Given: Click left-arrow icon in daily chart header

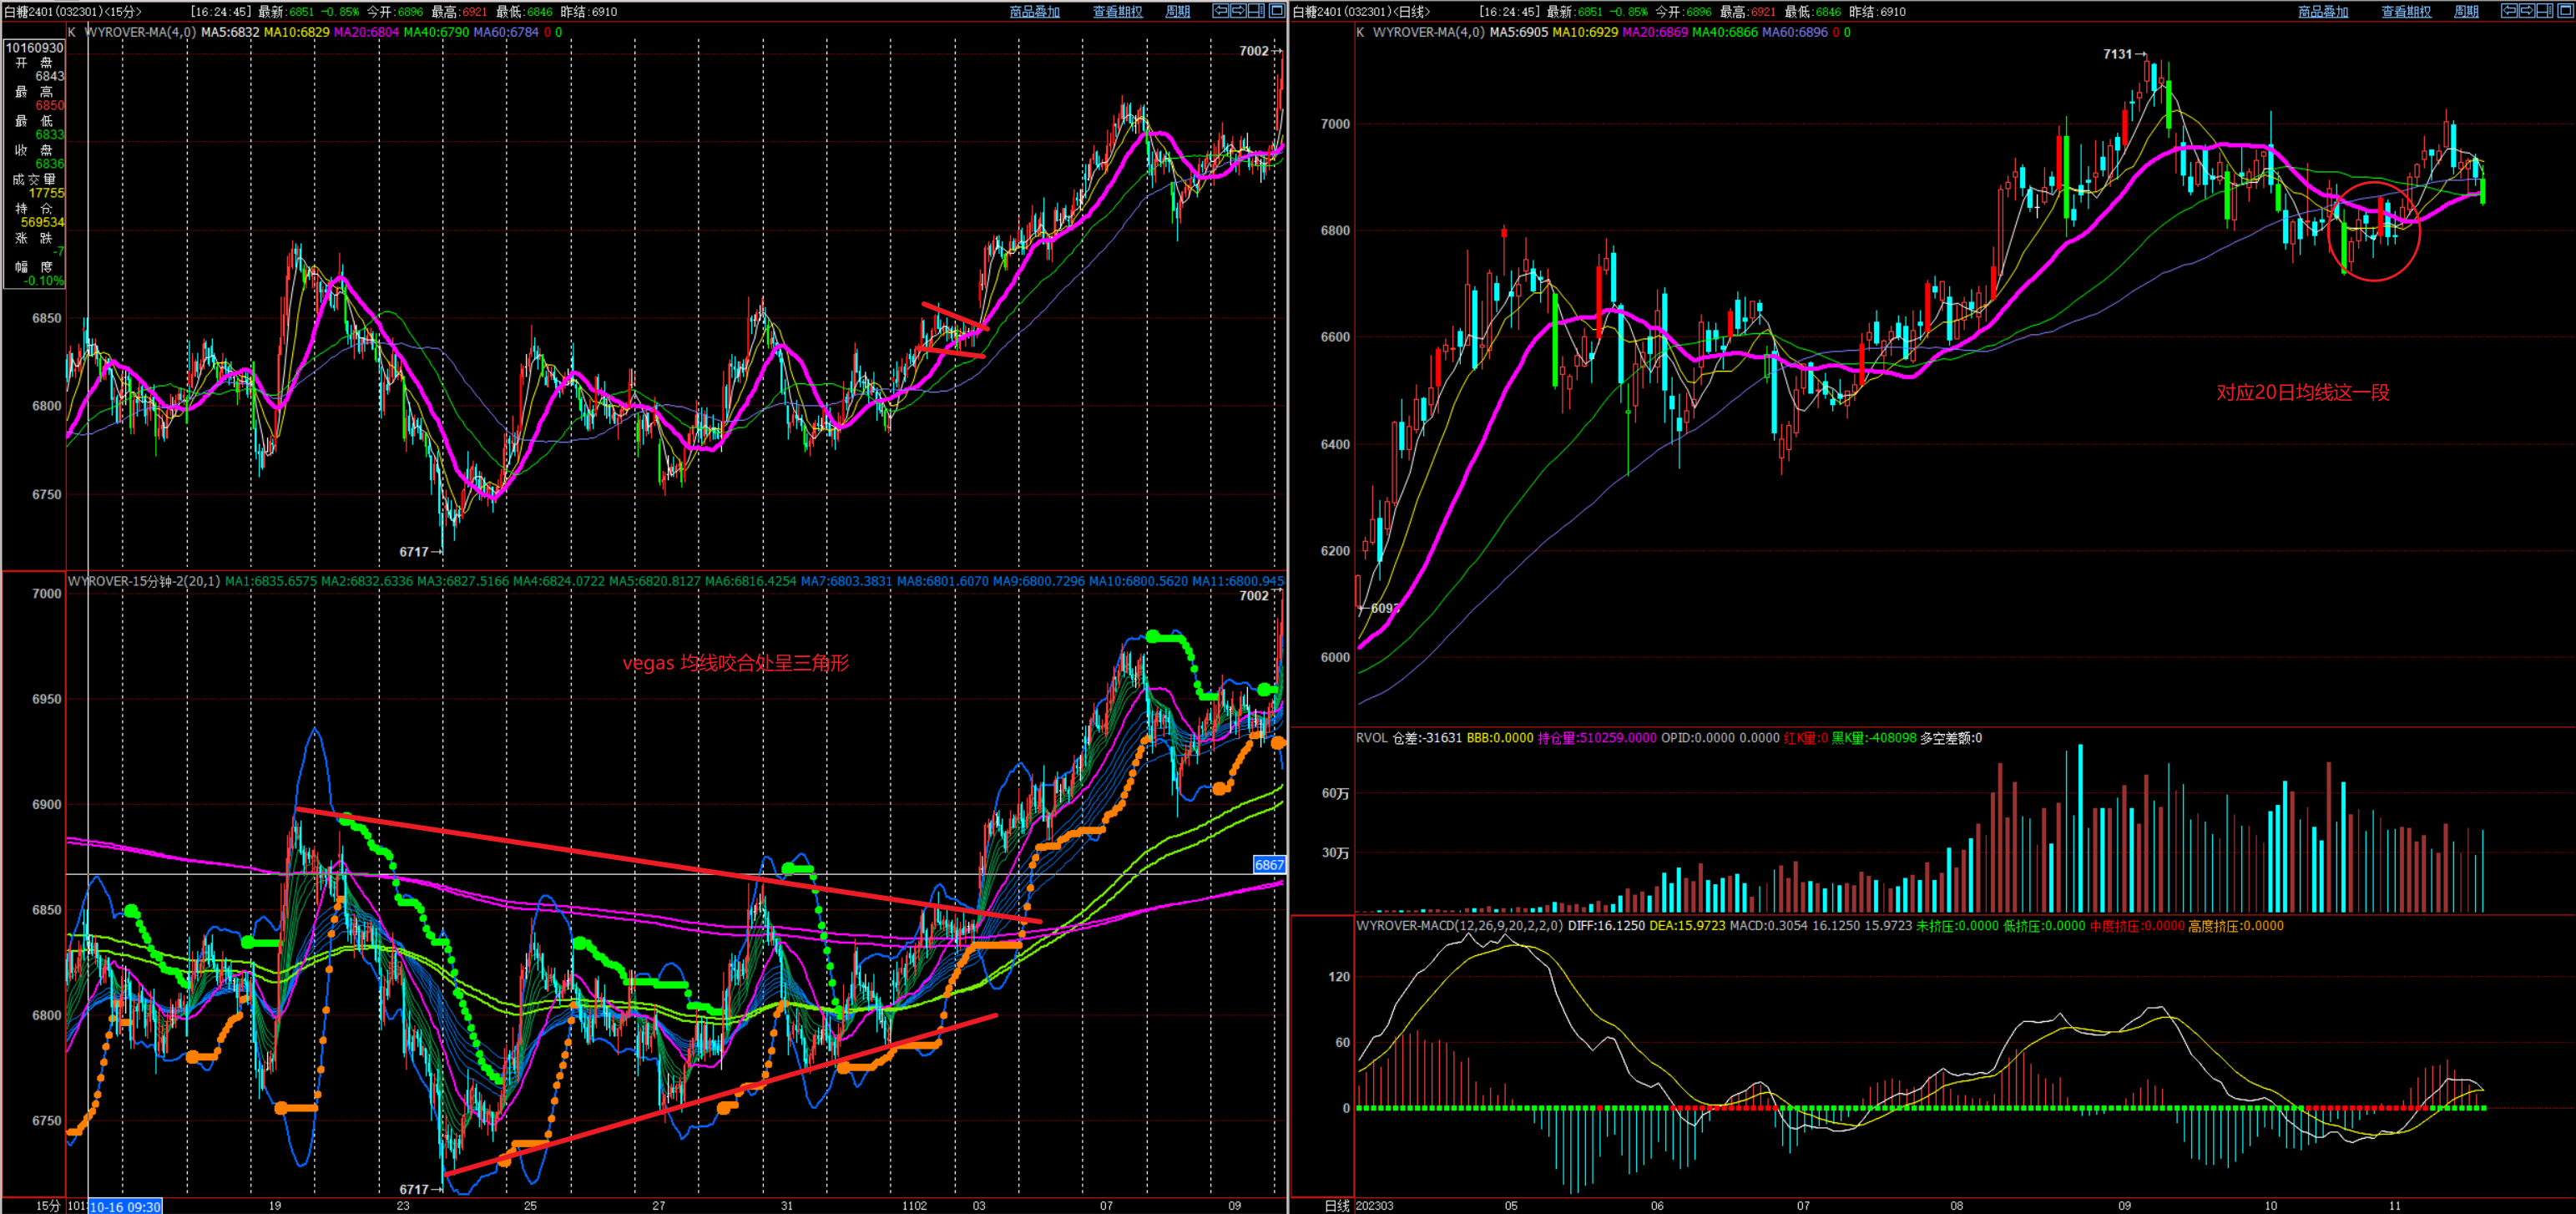Looking at the screenshot, I should pos(2510,11).
